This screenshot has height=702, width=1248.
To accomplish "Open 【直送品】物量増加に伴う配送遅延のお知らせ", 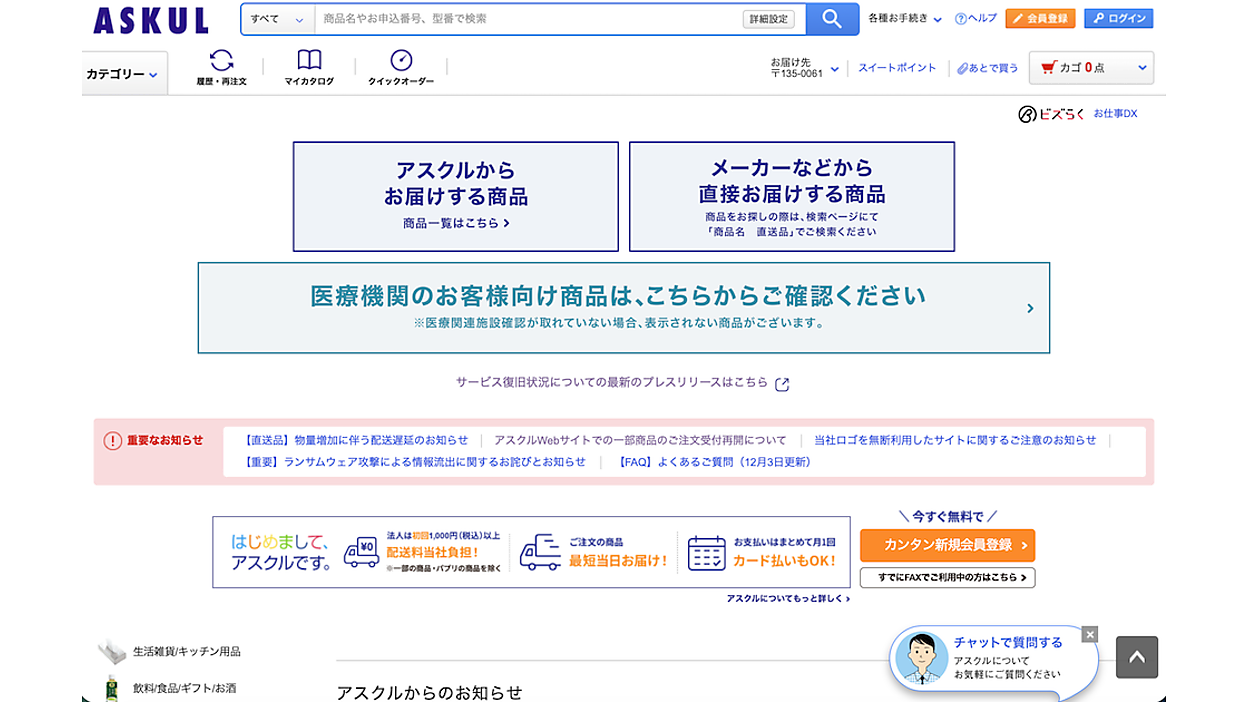I will [x=355, y=440].
